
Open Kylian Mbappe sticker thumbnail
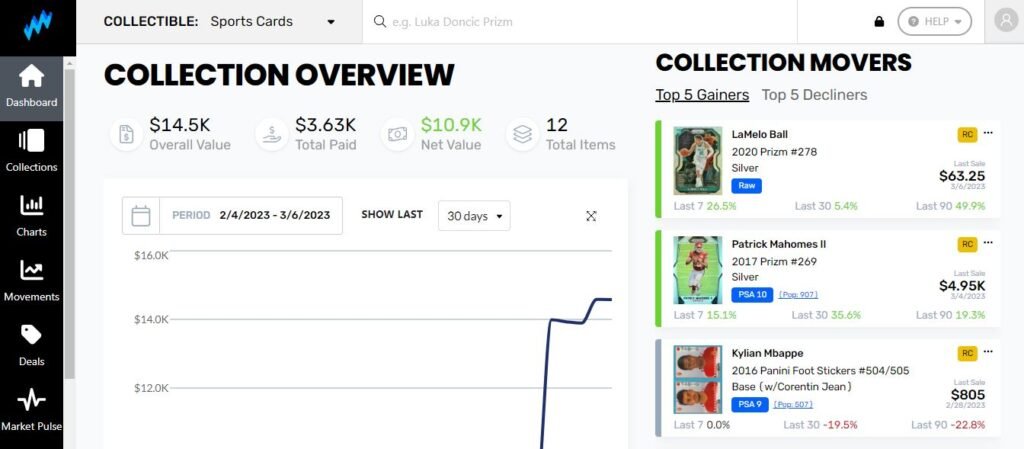pos(697,379)
